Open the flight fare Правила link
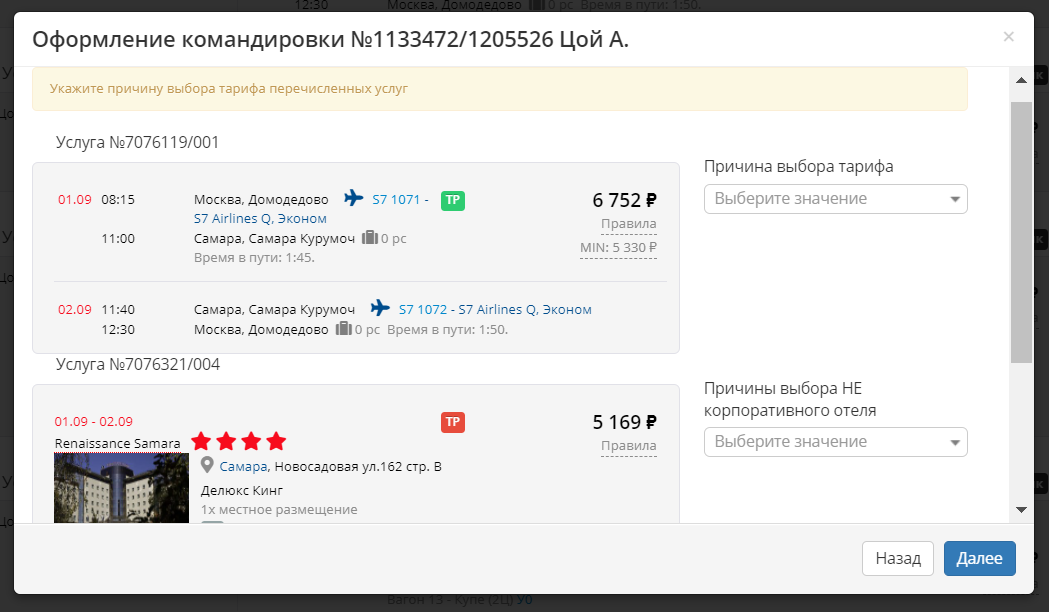This screenshot has width=1049, height=612. point(628,223)
